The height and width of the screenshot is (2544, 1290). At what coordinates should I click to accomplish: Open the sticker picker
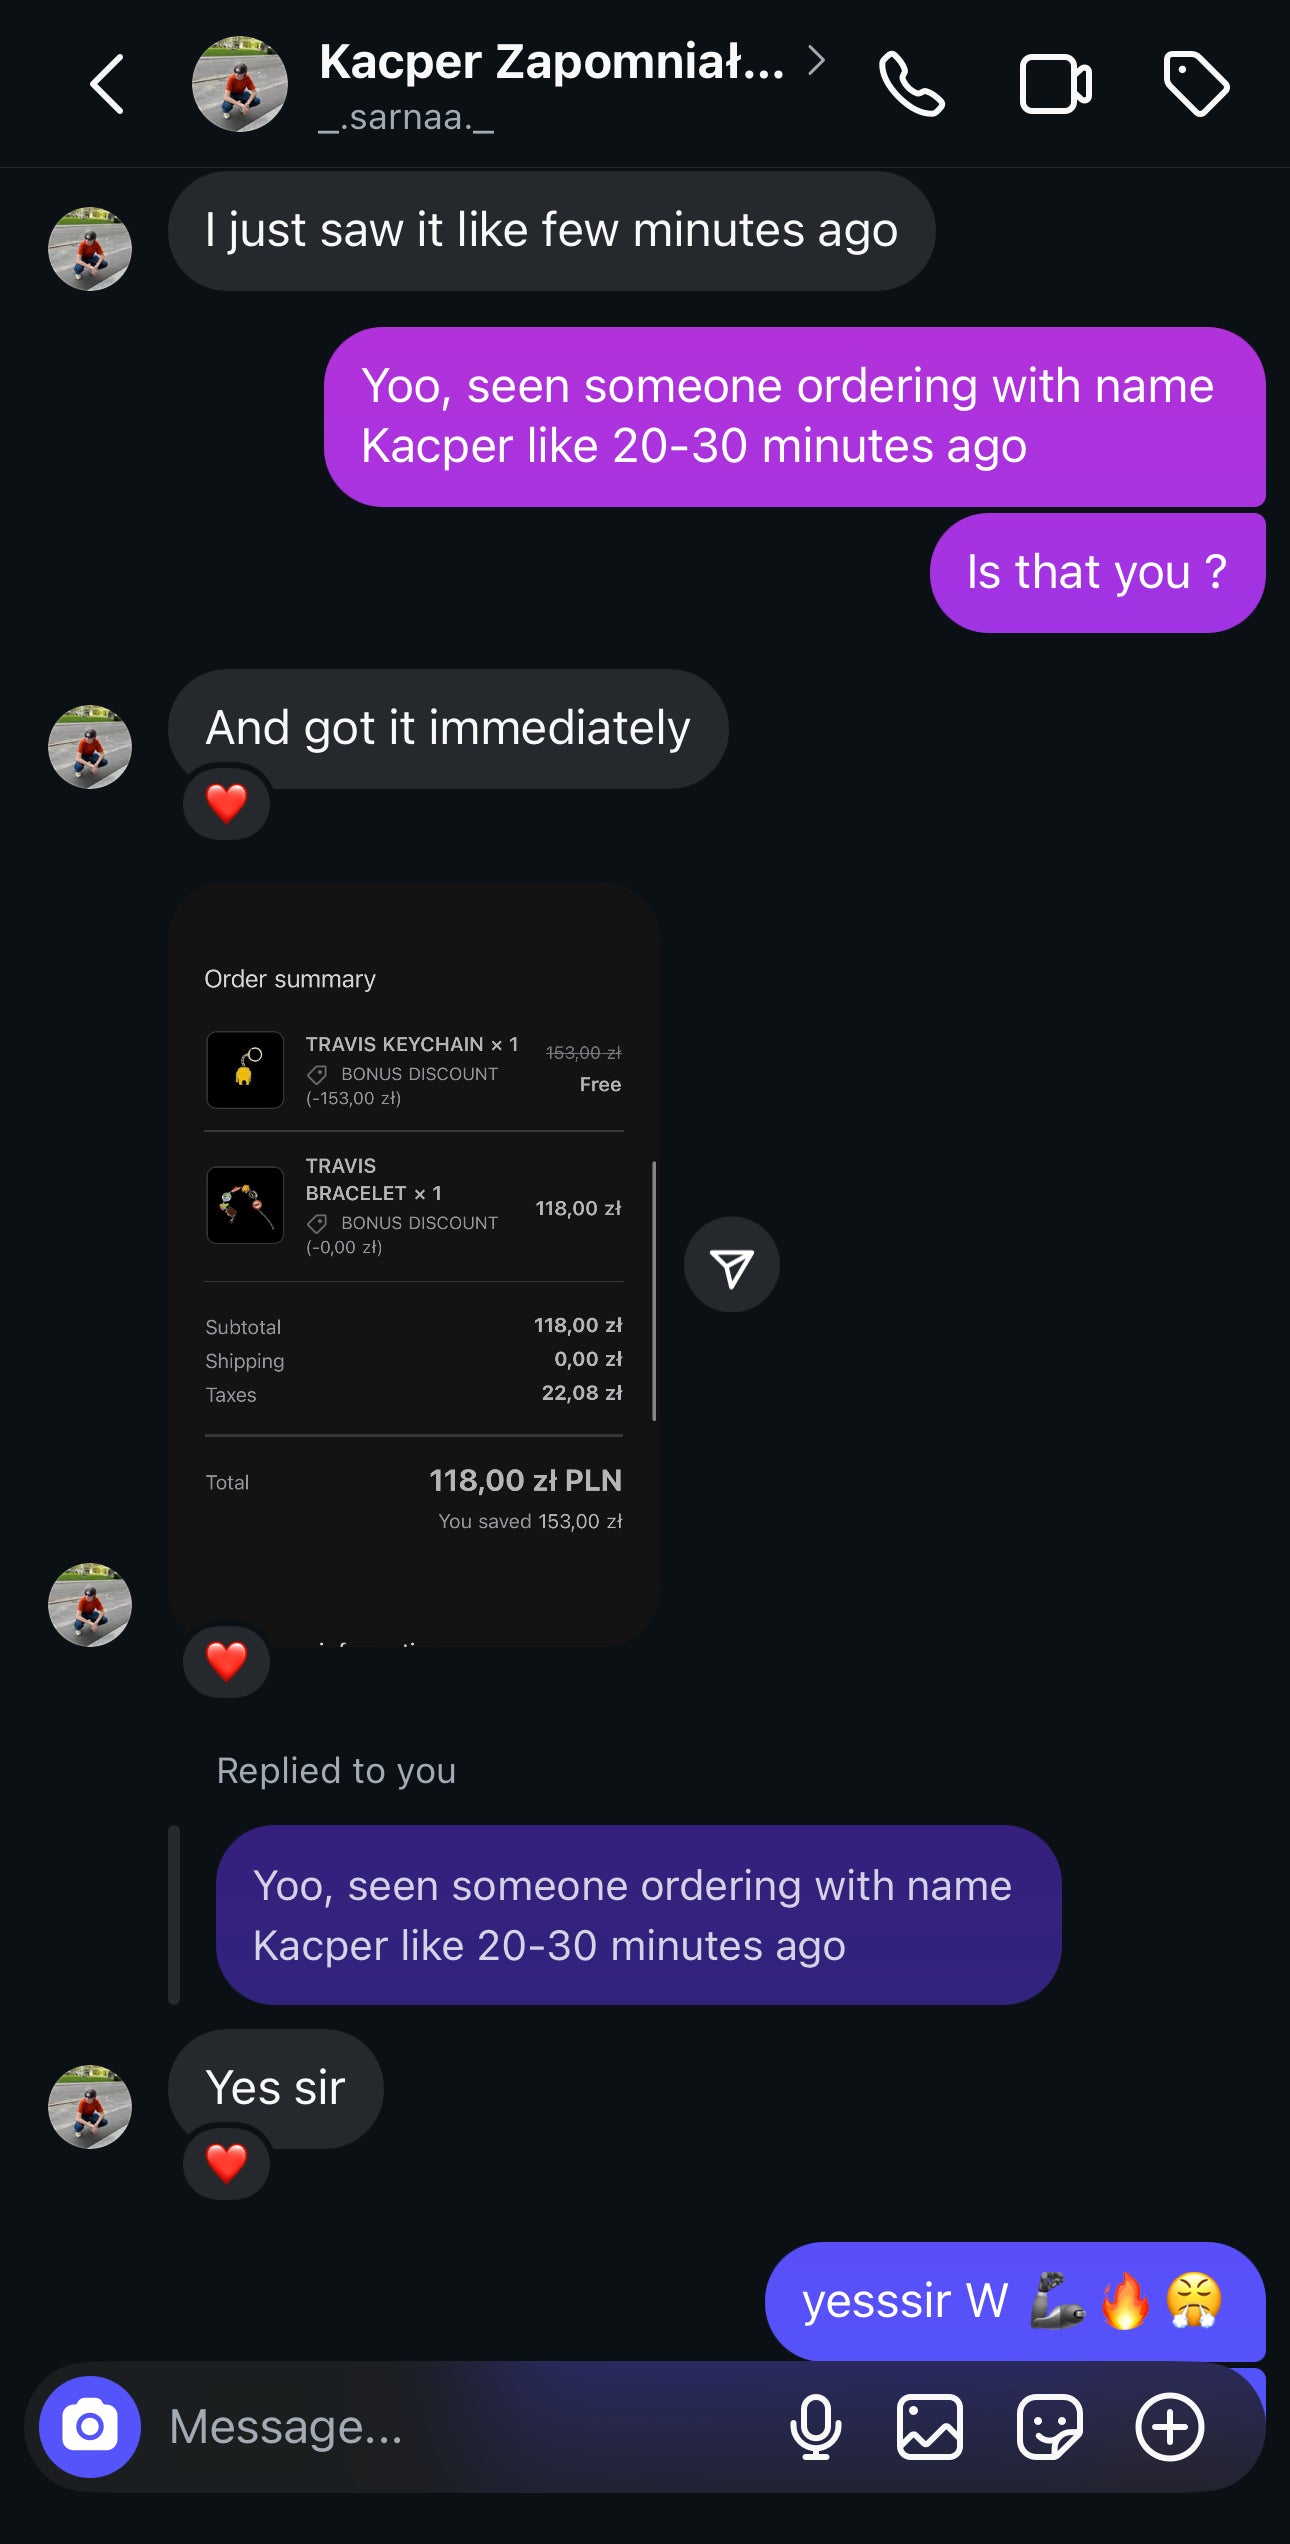(x=1049, y=2426)
